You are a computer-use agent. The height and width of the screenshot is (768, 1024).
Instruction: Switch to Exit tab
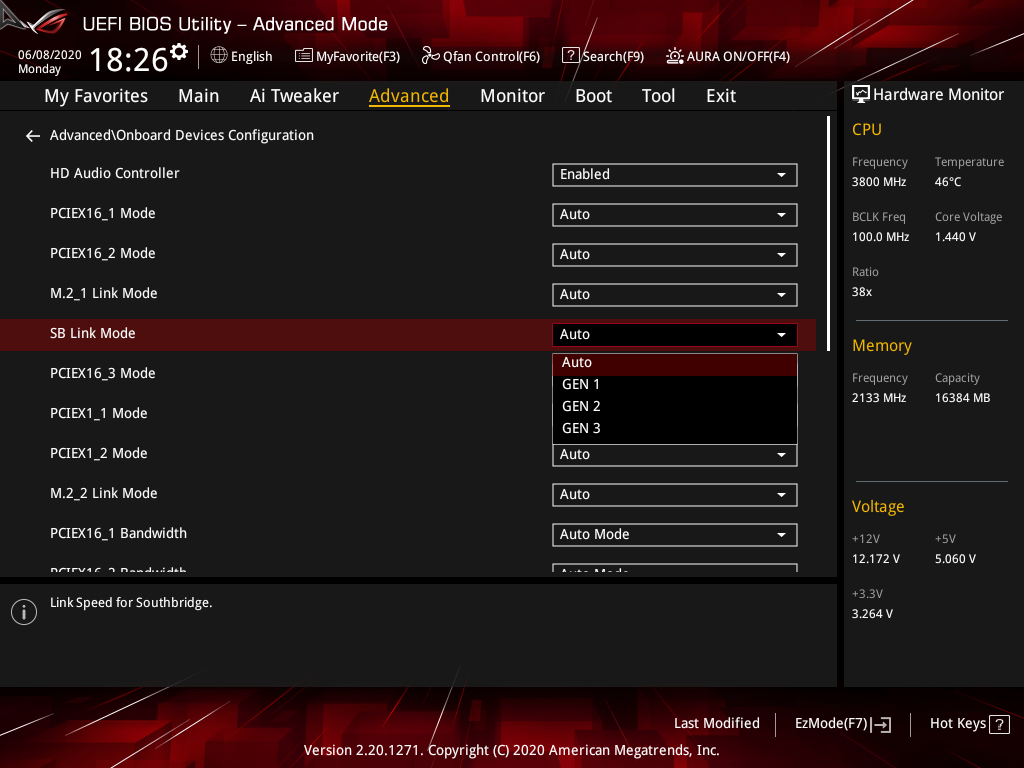(721, 96)
